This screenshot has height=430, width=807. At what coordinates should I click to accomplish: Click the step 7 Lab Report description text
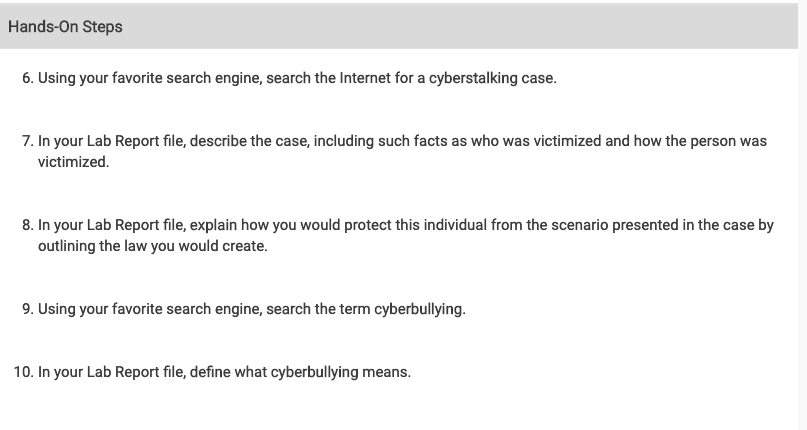coord(402,151)
